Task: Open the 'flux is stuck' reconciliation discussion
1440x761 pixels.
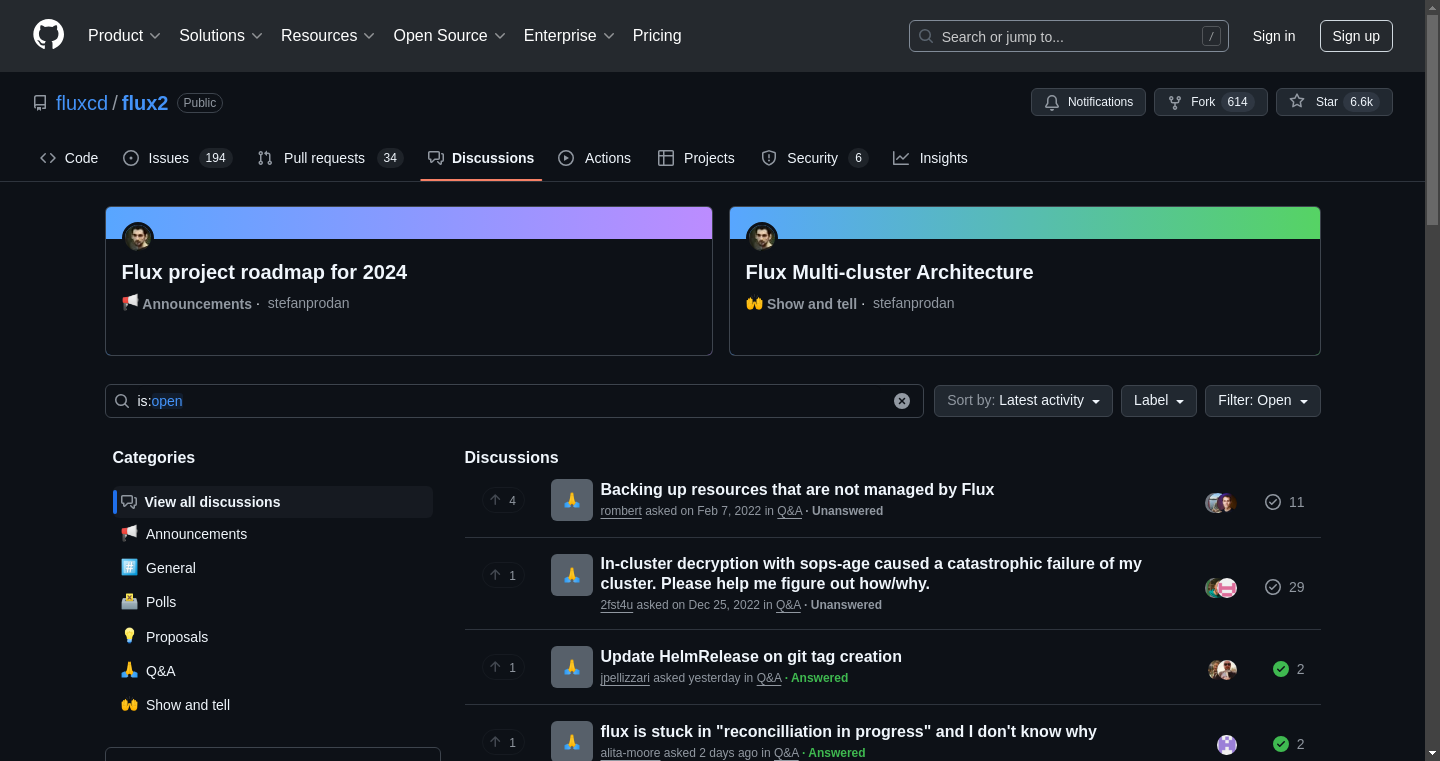Action: 848,731
